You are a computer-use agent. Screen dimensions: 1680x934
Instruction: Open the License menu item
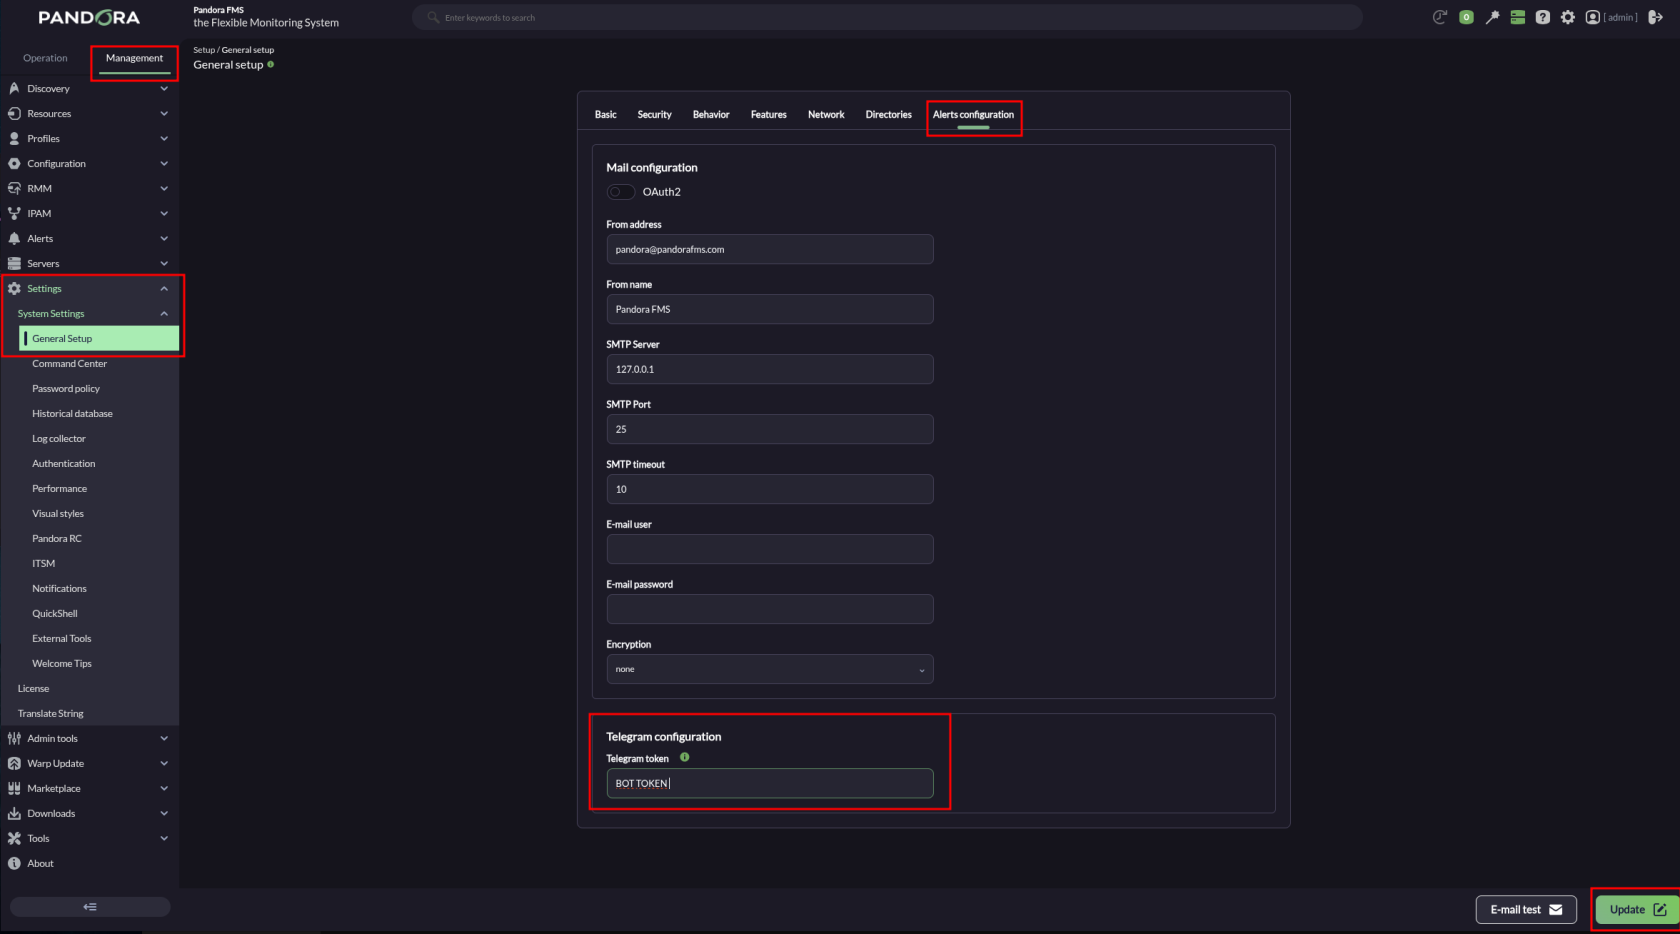coord(33,689)
